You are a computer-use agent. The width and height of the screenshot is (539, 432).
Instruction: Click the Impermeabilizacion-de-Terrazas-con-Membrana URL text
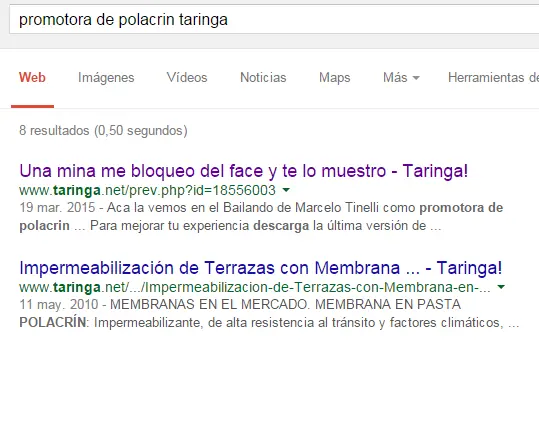[255, 287]
